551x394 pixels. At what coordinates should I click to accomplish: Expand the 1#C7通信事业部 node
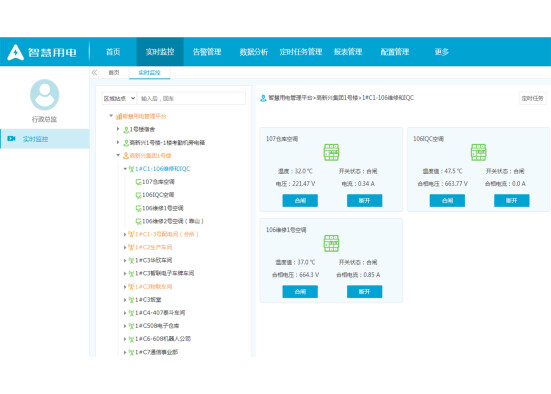125,352
